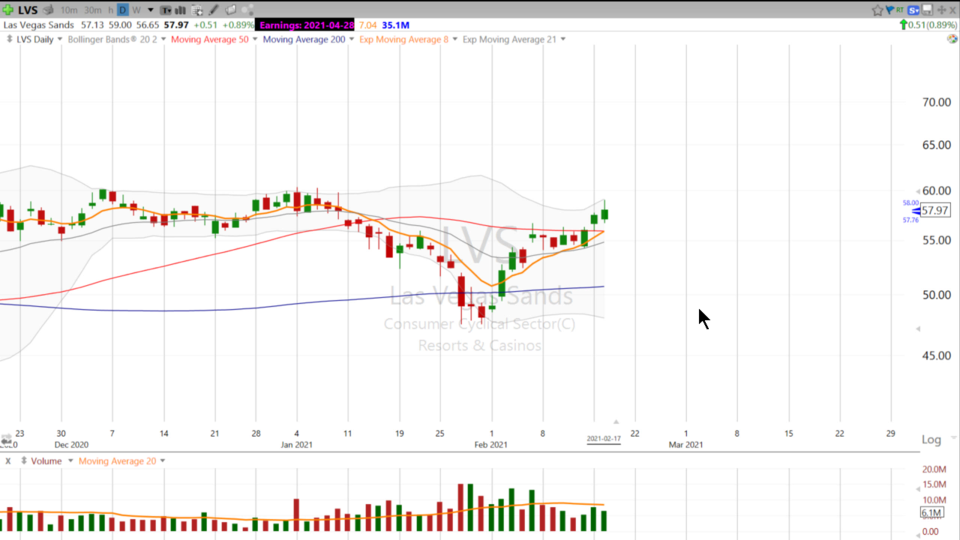Select the Daily (D) timeframe
Image resolution: width=960 pixels, height=540 pixels.
(122, 10)
